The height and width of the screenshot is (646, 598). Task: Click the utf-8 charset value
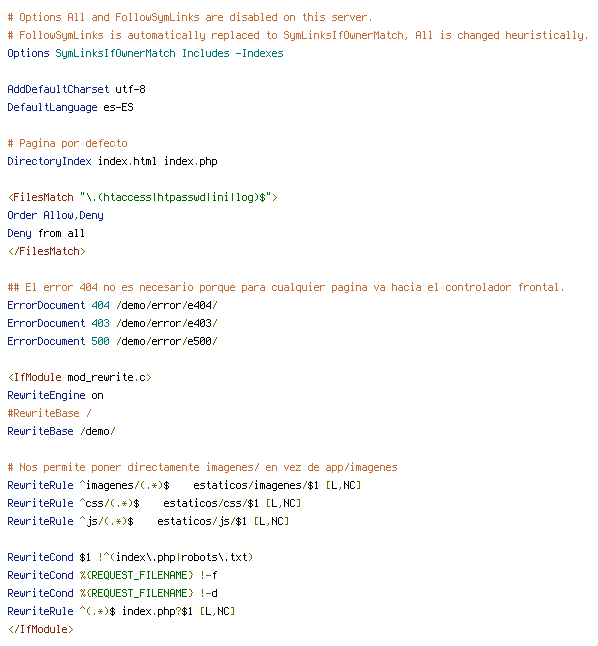(130, 89)
